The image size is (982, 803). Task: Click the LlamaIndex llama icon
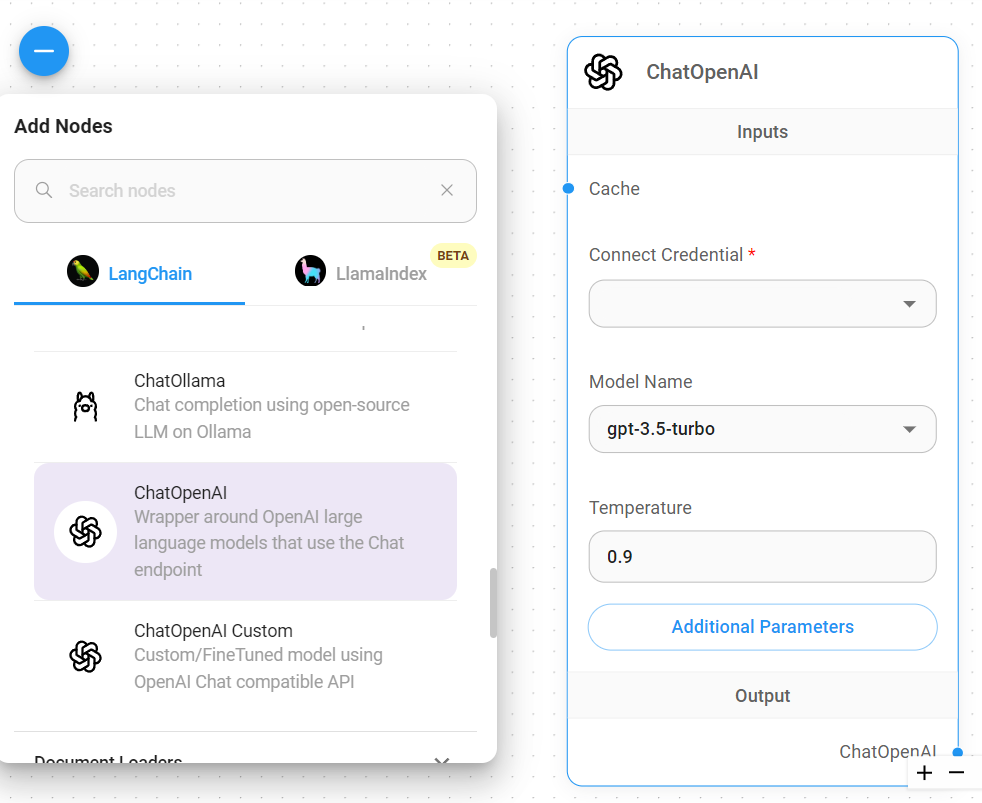point(311,272)
